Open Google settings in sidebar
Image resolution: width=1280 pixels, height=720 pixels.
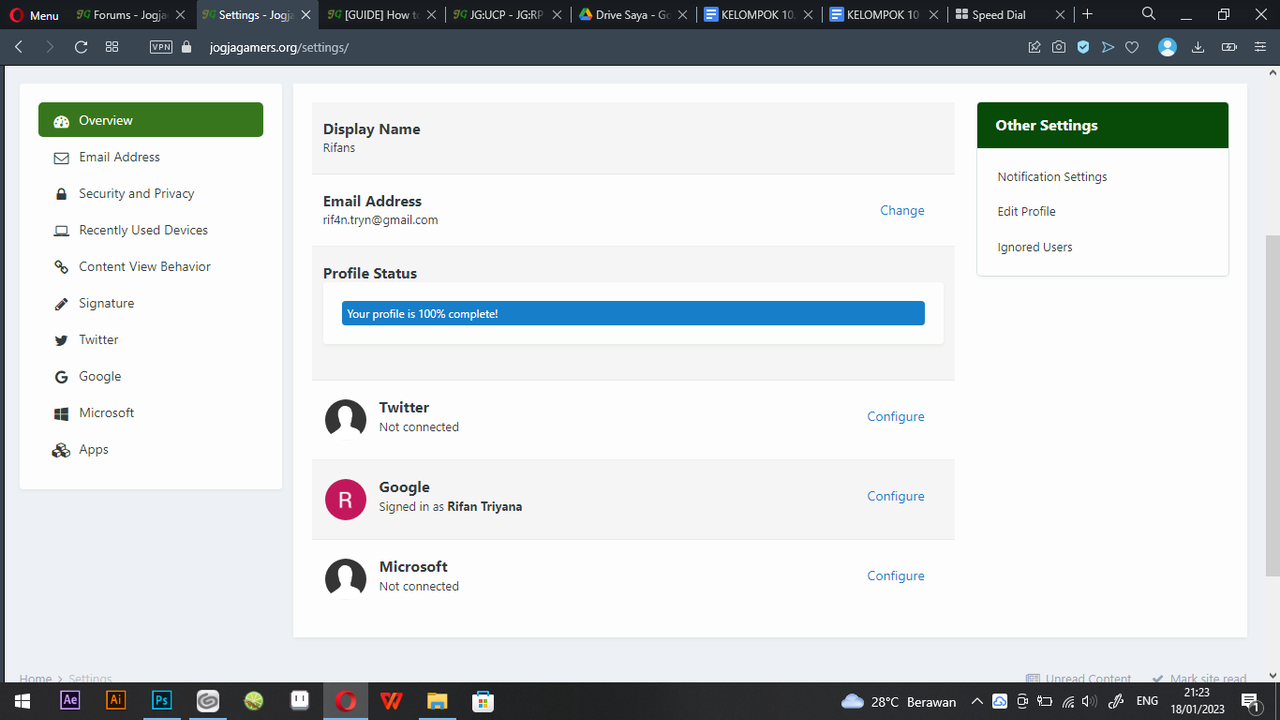pyautogui.click(x=151, y=376)
